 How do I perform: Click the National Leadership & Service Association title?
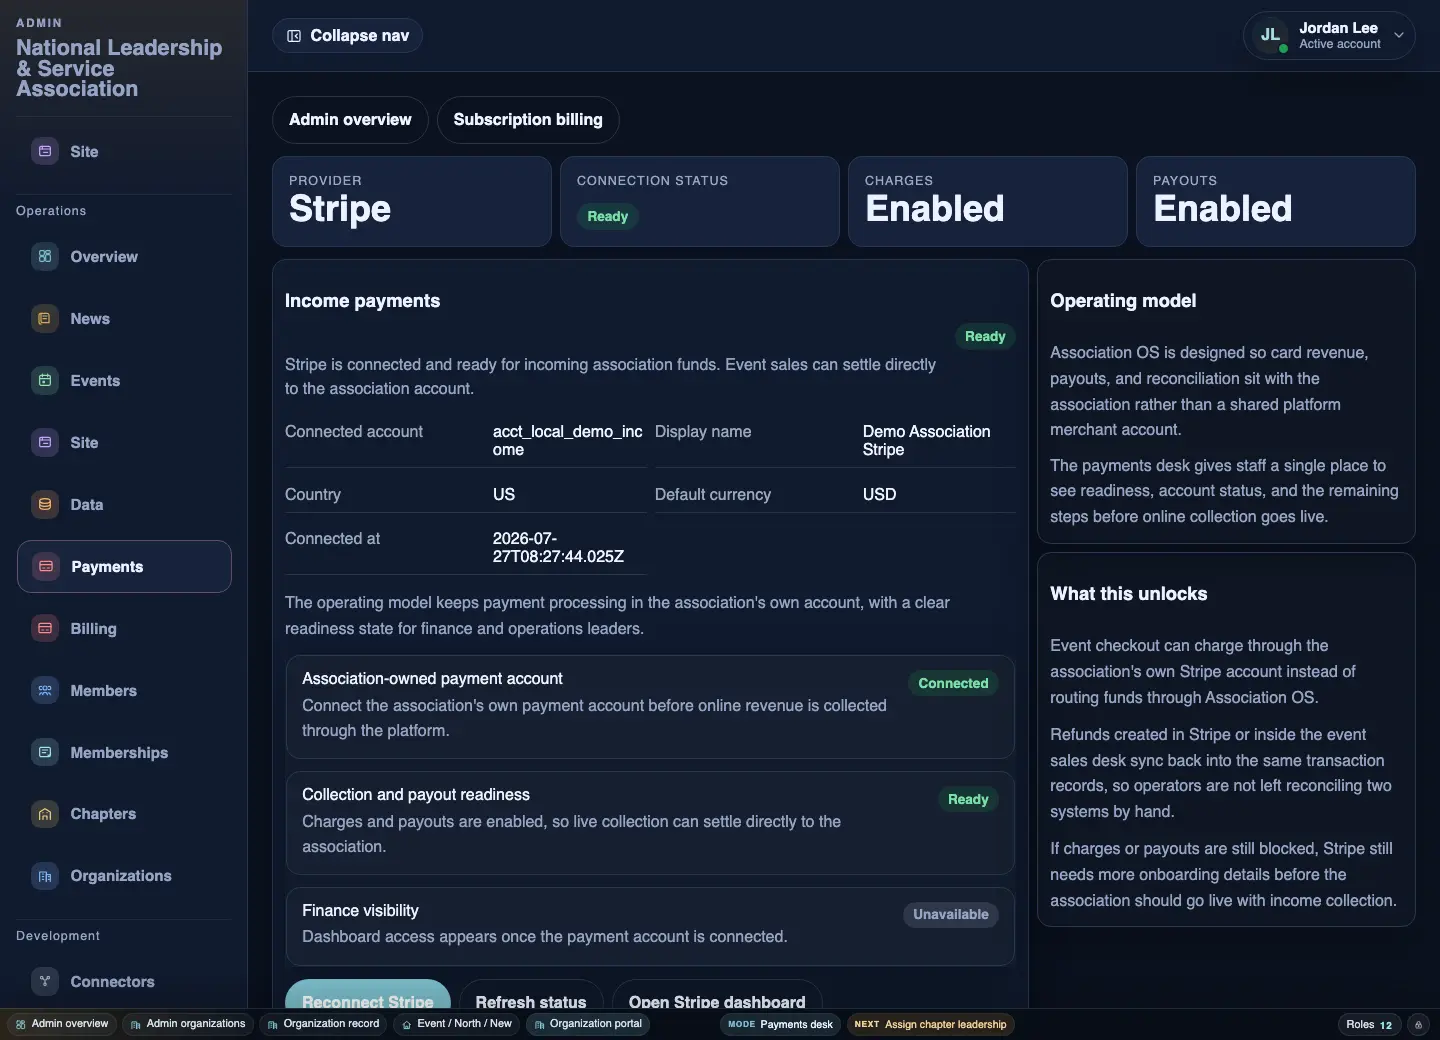point(119,68)
